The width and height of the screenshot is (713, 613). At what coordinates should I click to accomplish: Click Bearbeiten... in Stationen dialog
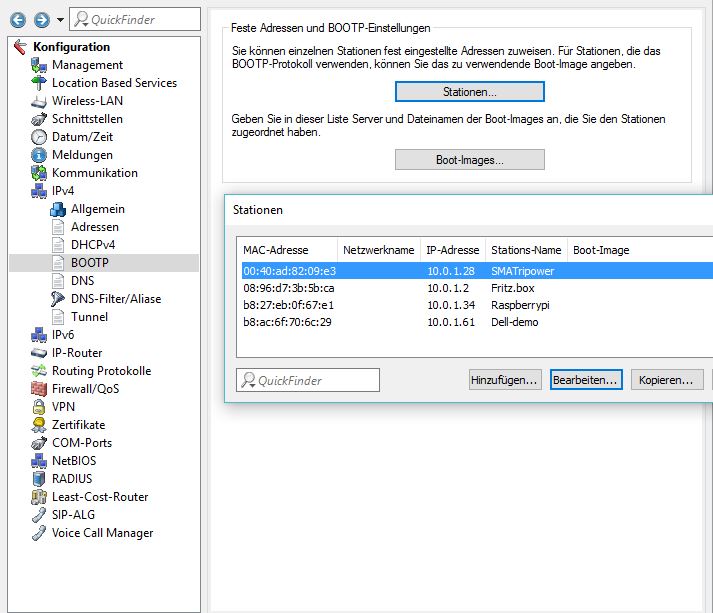tap(586, 380)
